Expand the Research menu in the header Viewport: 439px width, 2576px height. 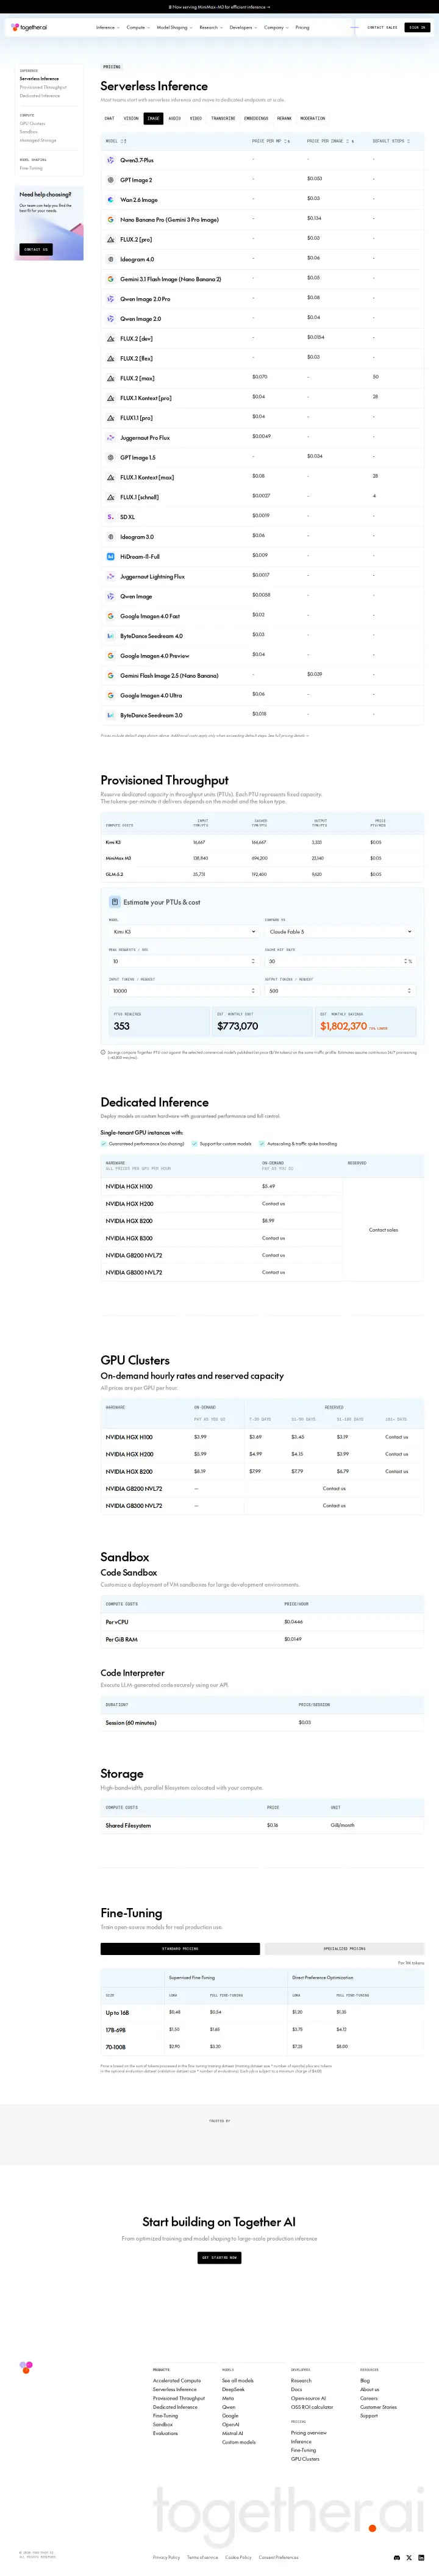tap(211, 28)
